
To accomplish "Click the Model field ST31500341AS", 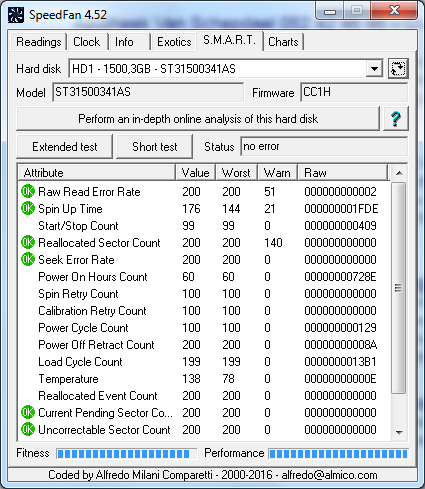I will (148, 92).
